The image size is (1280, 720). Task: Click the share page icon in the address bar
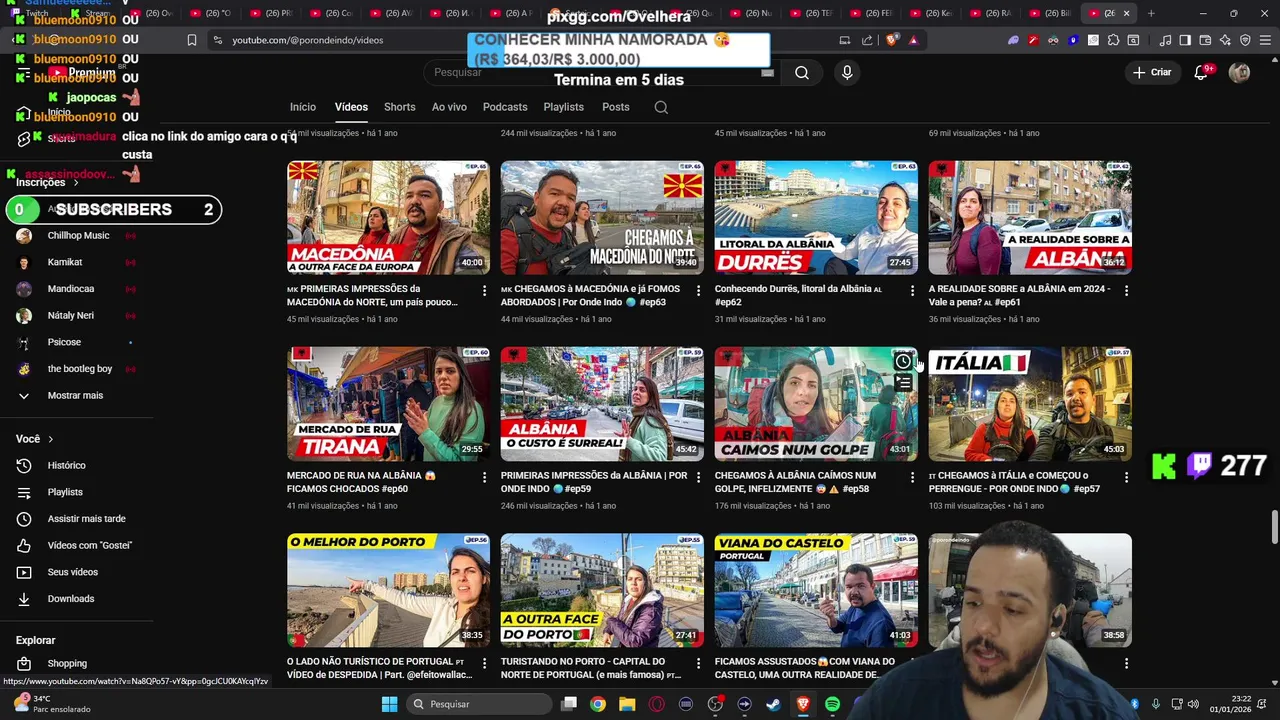click(867, 40)
